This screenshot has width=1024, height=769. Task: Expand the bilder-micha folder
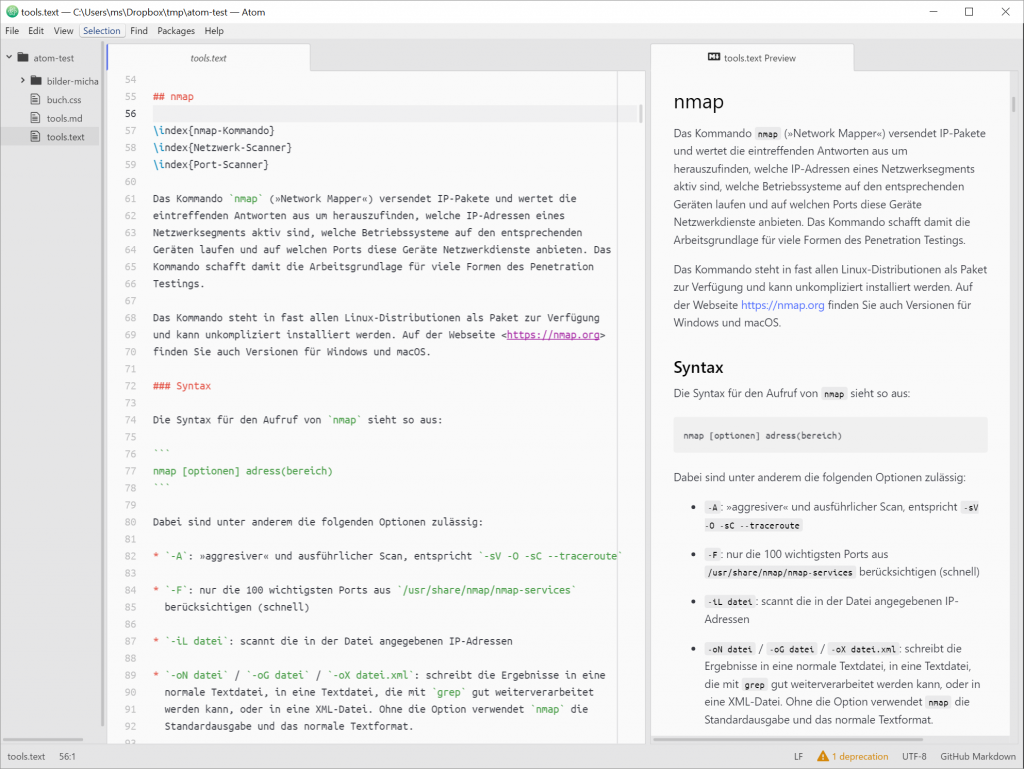coord(22,81)
